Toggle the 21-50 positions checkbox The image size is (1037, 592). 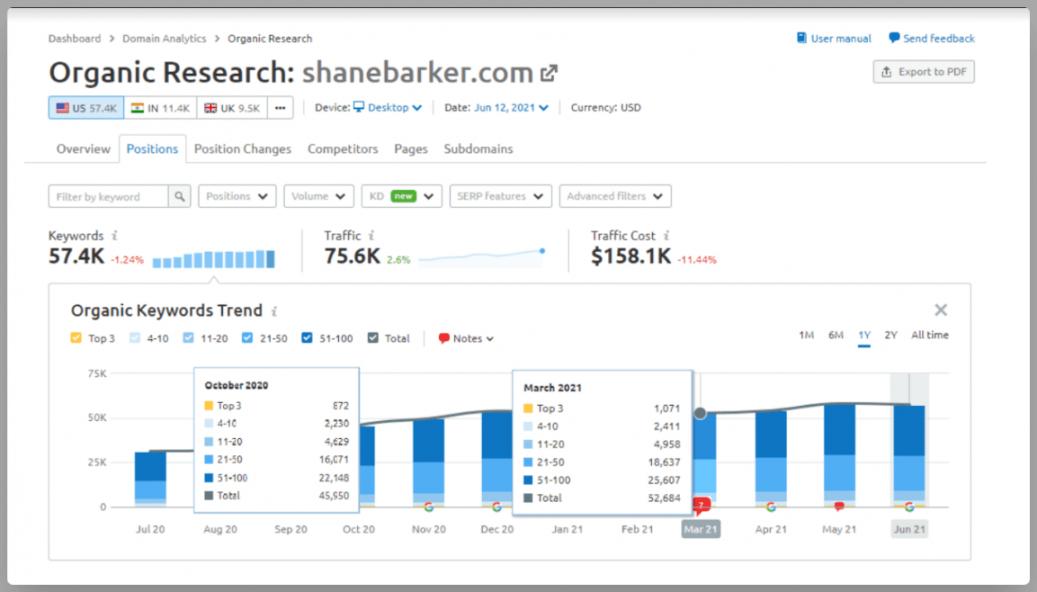[247, 338]
